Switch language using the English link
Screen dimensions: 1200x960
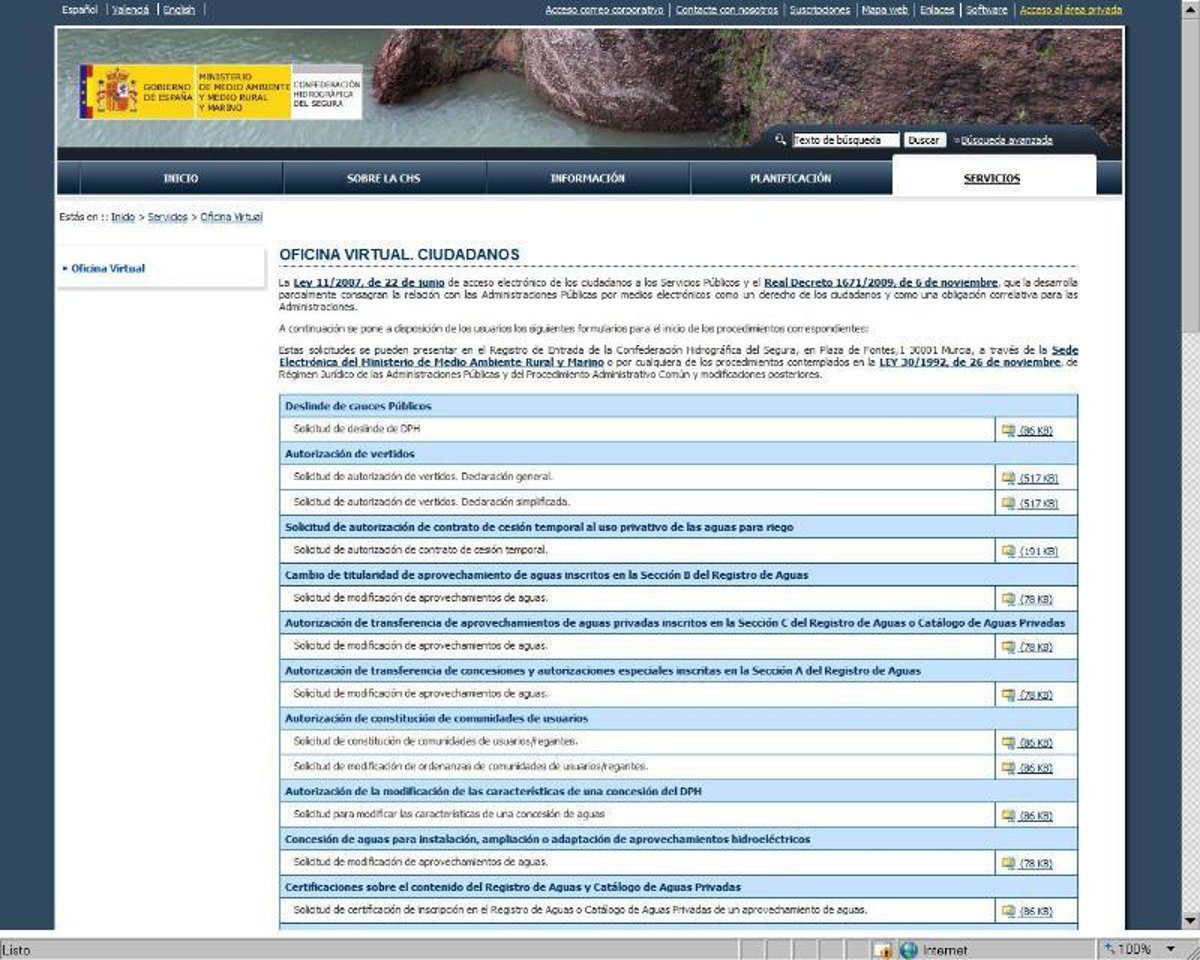pos(179,10)
